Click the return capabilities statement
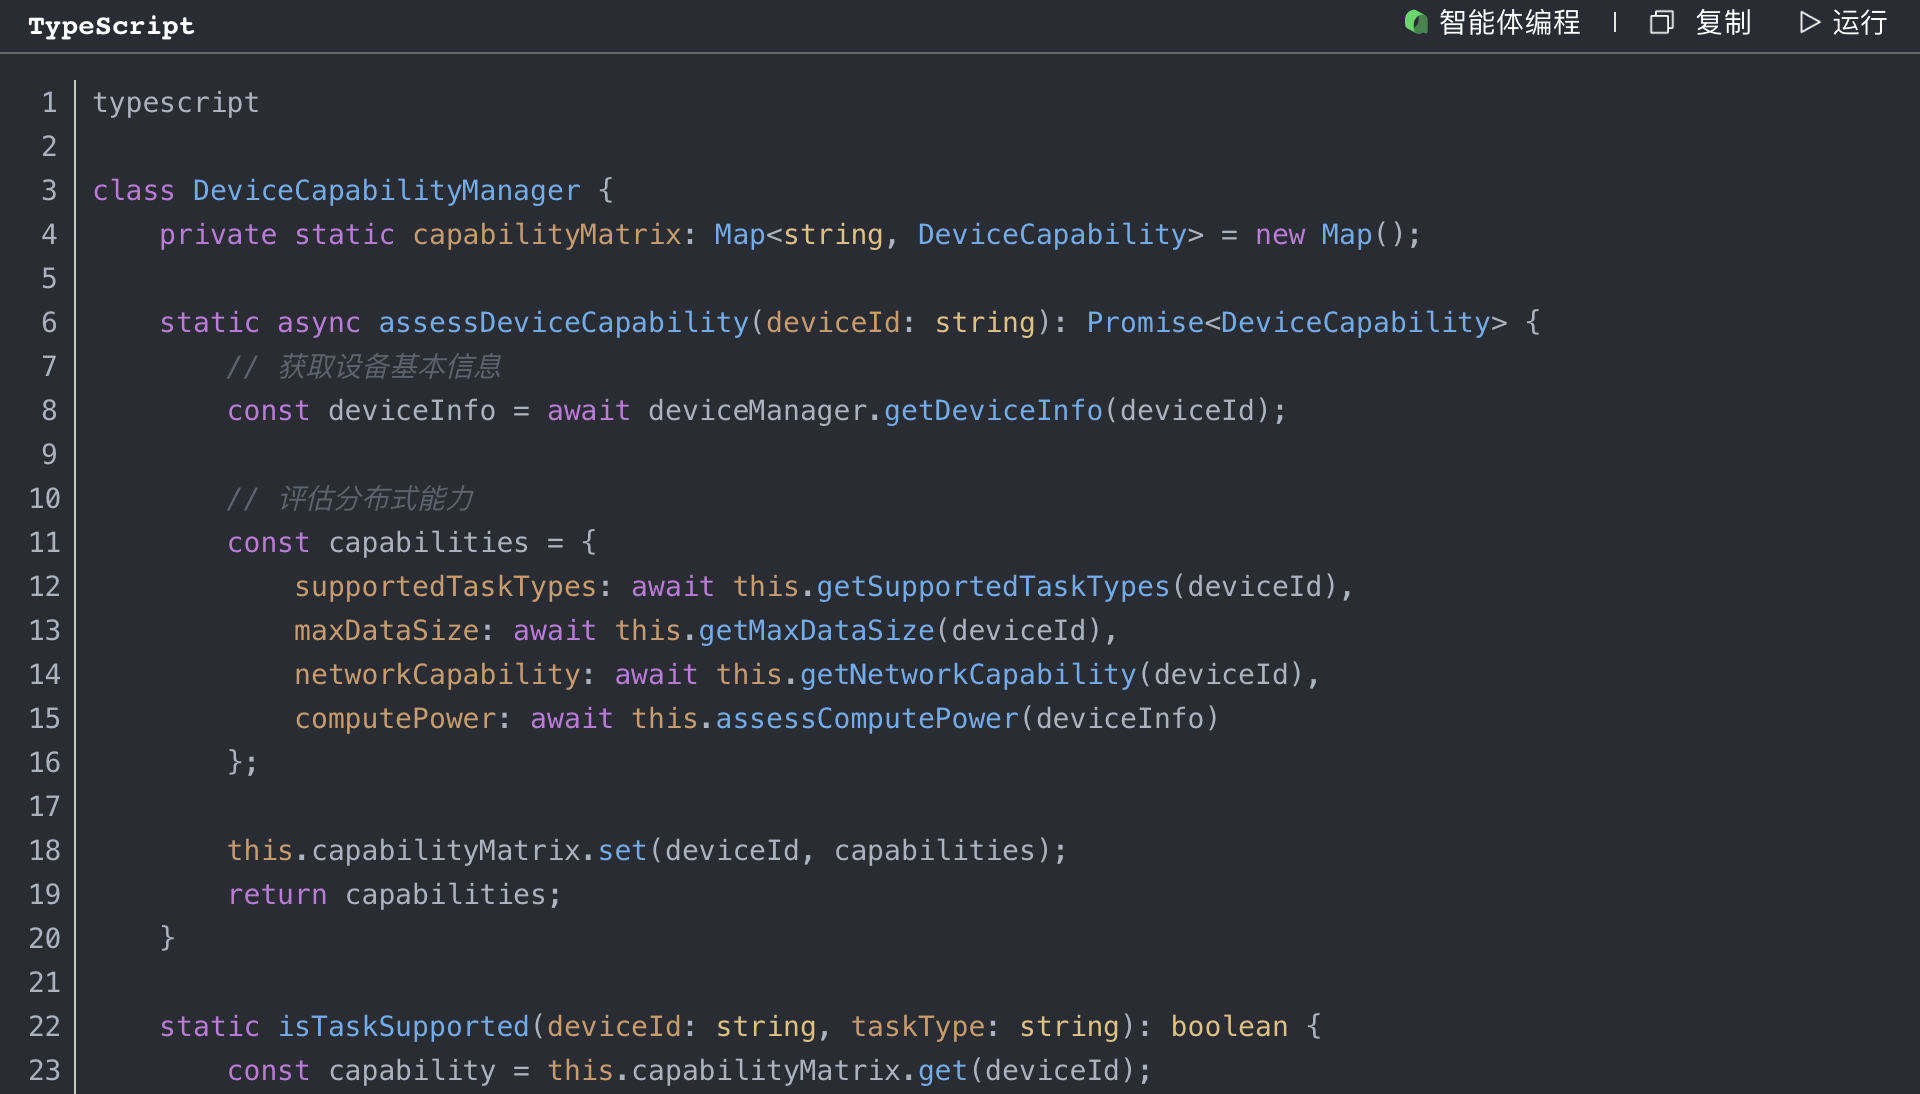 tap(394, 894)
